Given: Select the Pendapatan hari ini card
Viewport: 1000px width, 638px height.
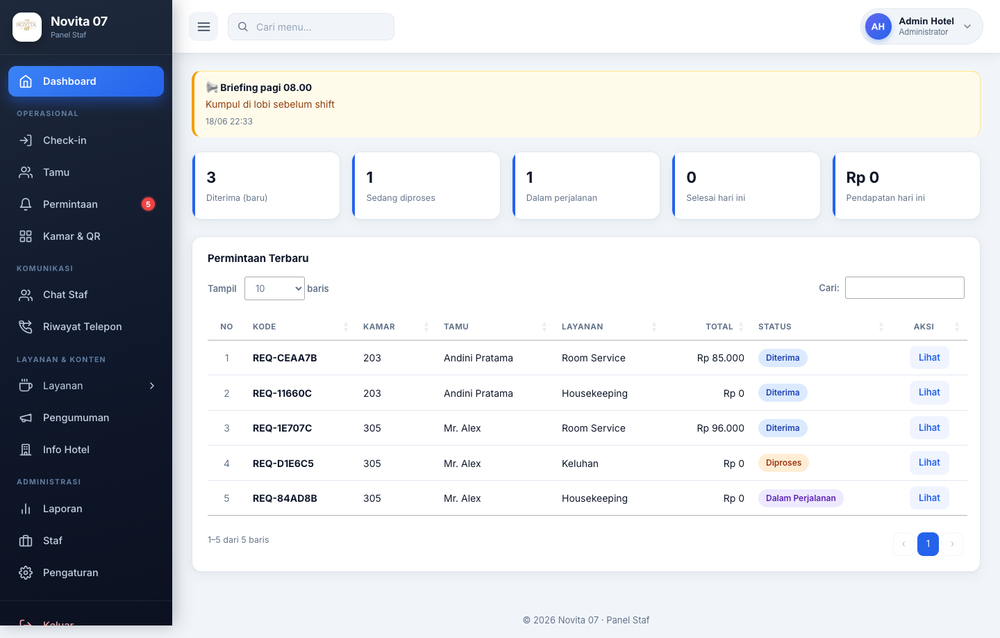Looking at the screenshot, I should point(906,186).
